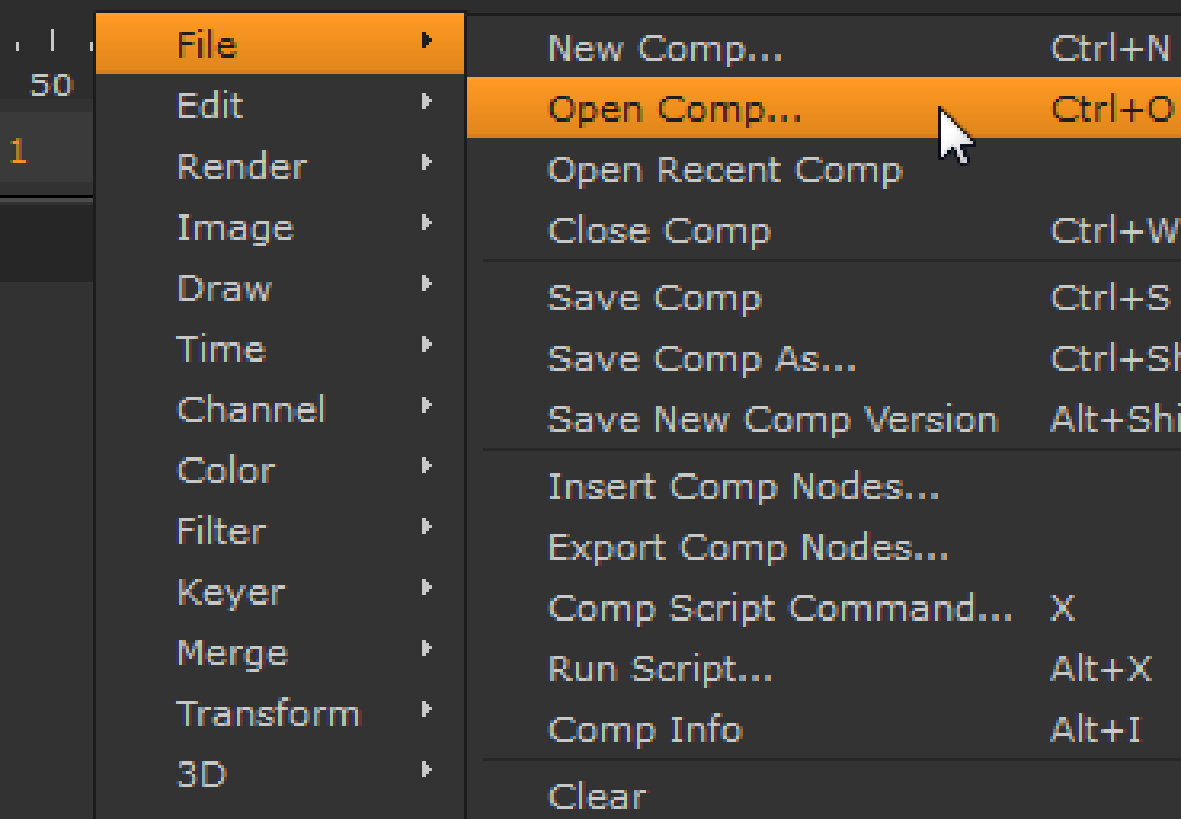Open the Transform submenu

click(x=267, y=713)
